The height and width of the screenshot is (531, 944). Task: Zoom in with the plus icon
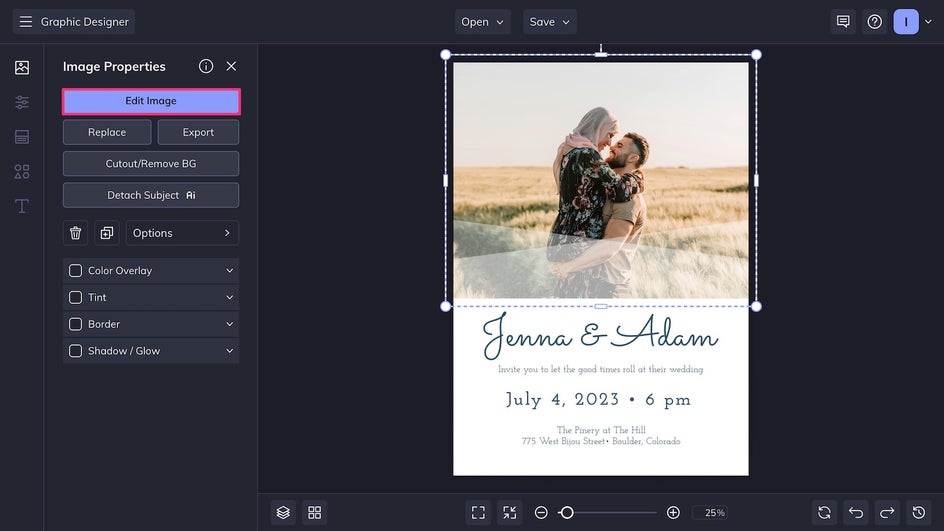[673, 512]
